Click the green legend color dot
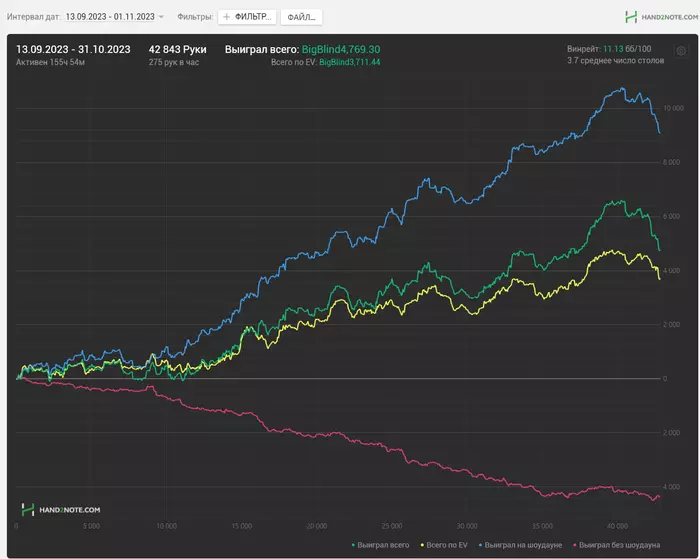The height and width of the screenshot is (559, 700). tap(353, 545)
